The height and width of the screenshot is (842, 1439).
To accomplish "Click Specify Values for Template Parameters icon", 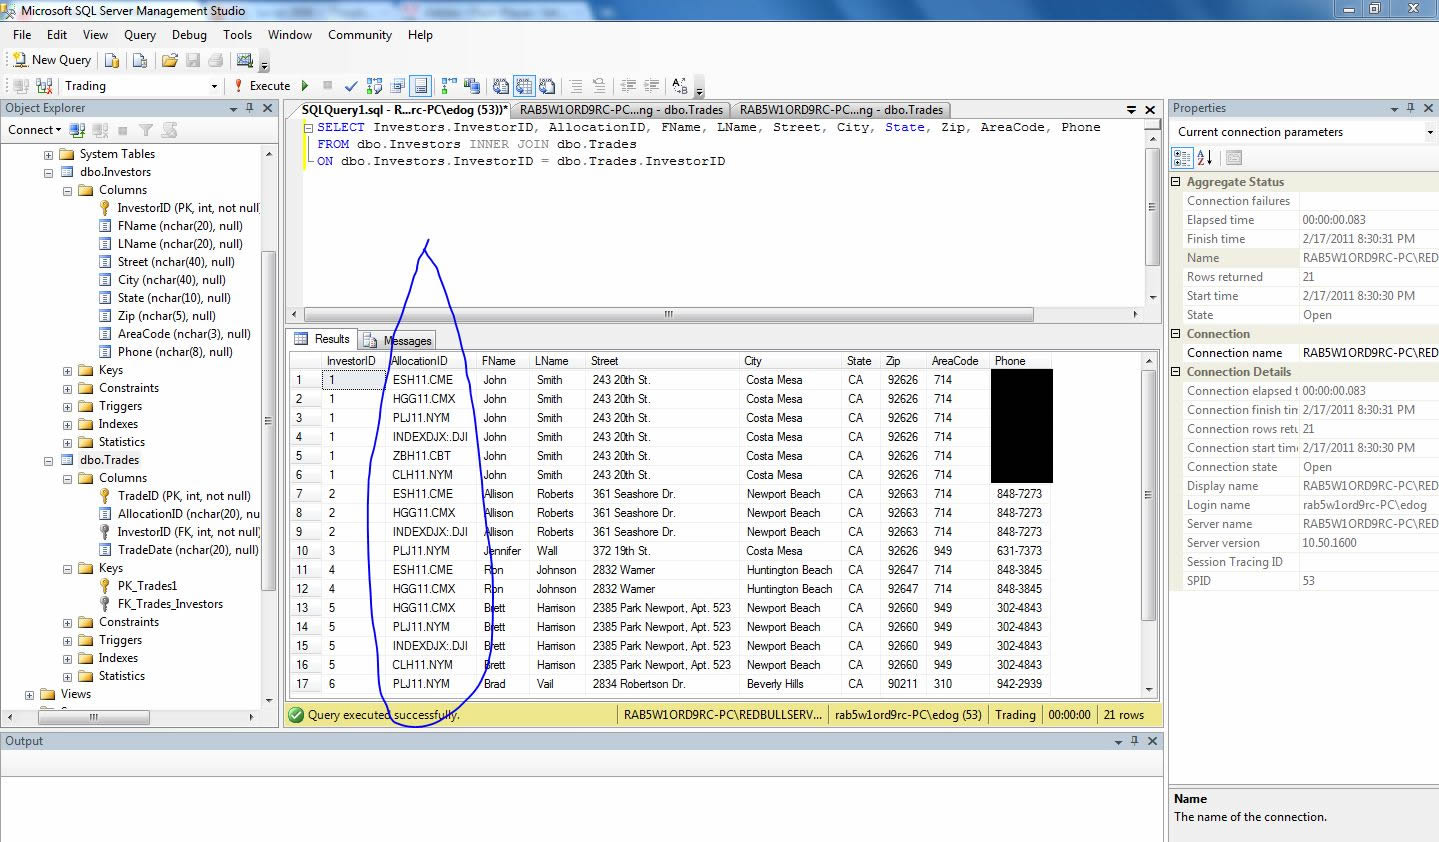I will (680, 86).
